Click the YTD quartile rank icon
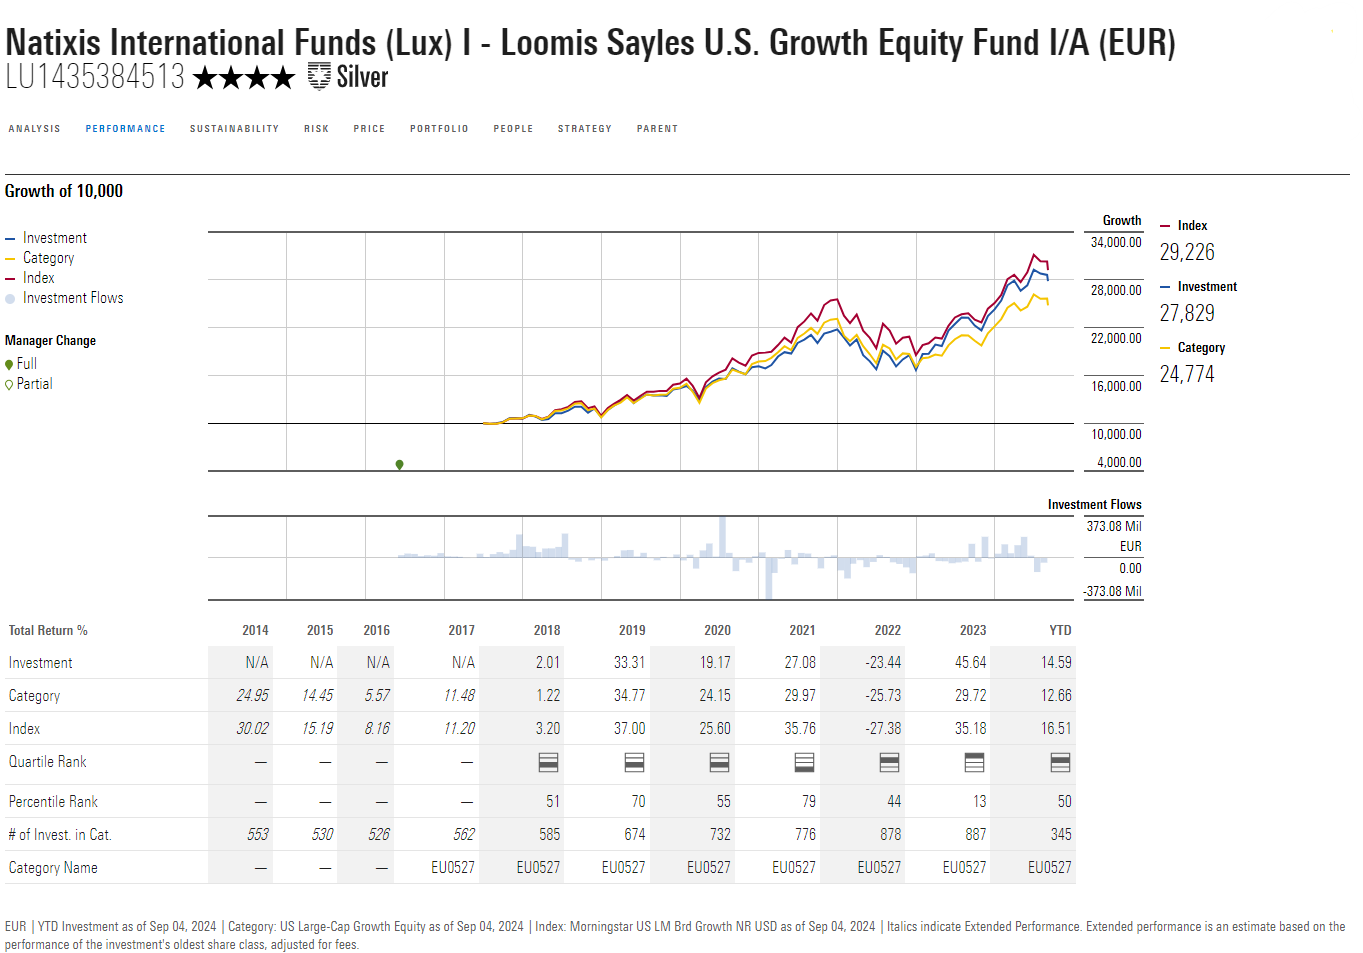The image size is (1363, 953). click(x=1061, y=763)
